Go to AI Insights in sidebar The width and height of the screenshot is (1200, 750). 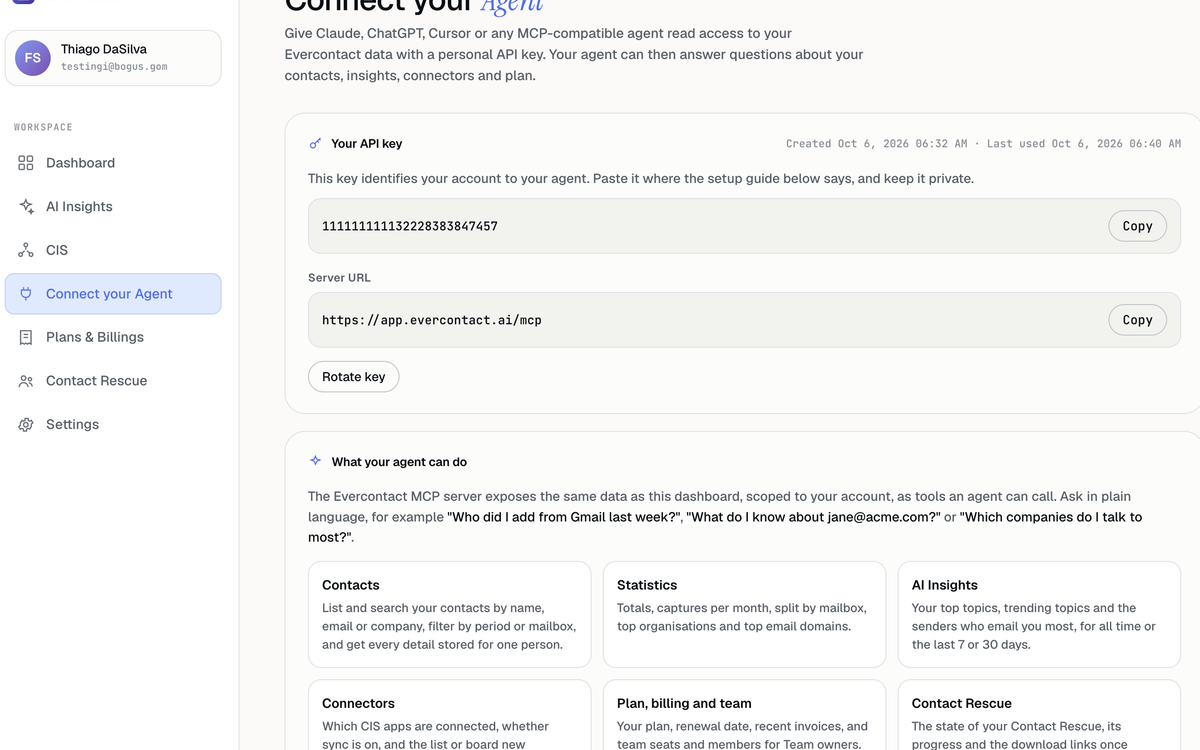pos(113,207)
